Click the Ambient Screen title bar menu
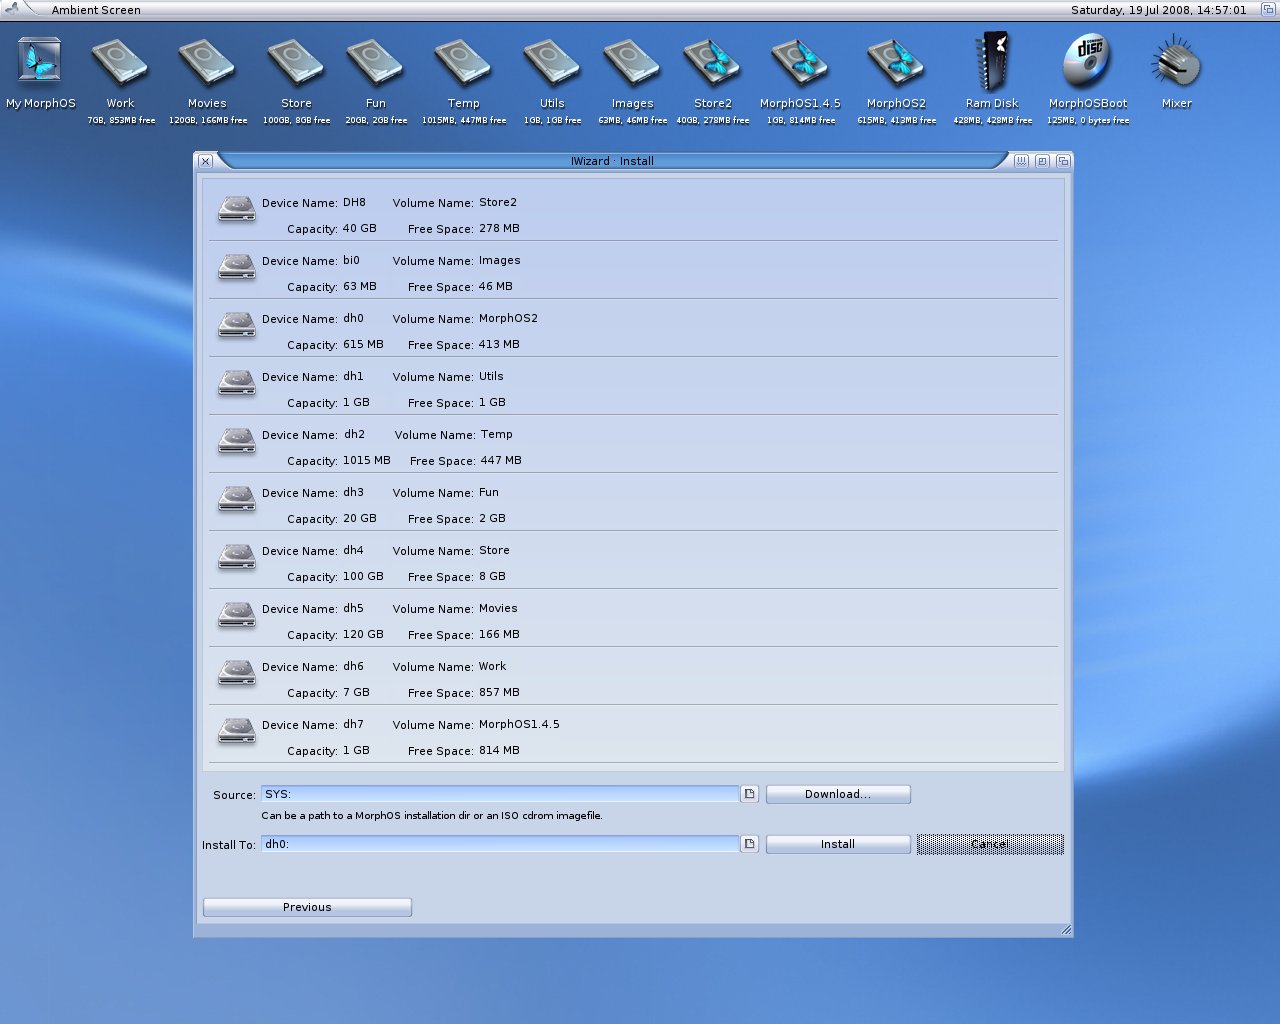1280x1024 pixels. pyautogui.click(x=97, y=9)
